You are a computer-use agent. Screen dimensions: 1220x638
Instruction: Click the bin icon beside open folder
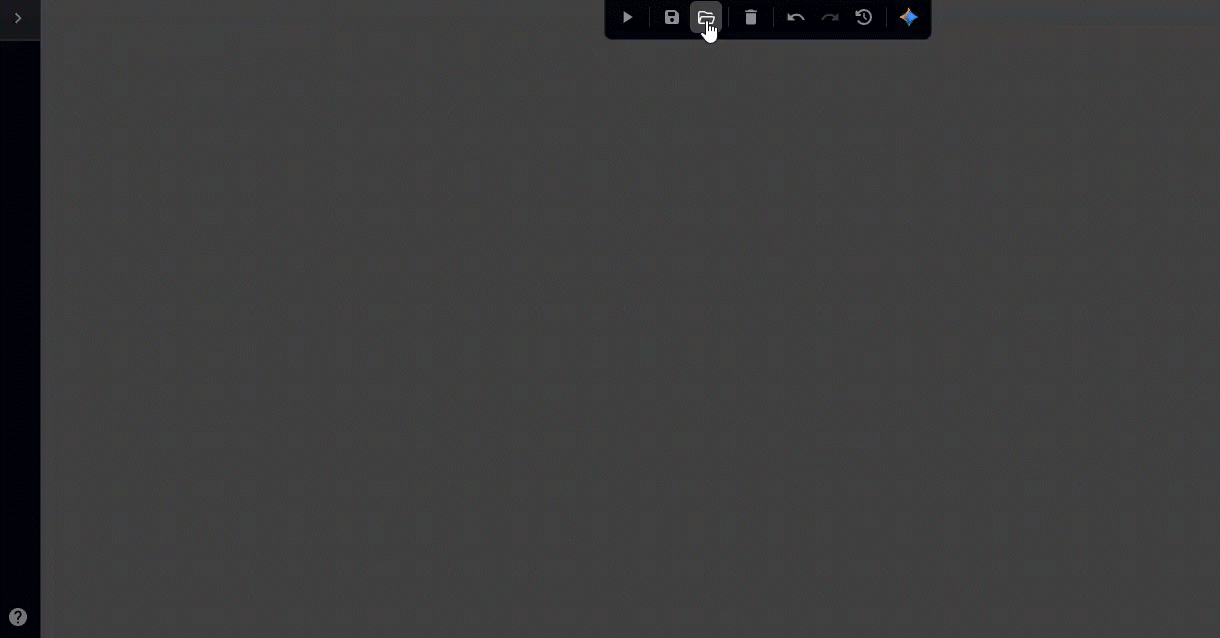(x=751, y=17)
